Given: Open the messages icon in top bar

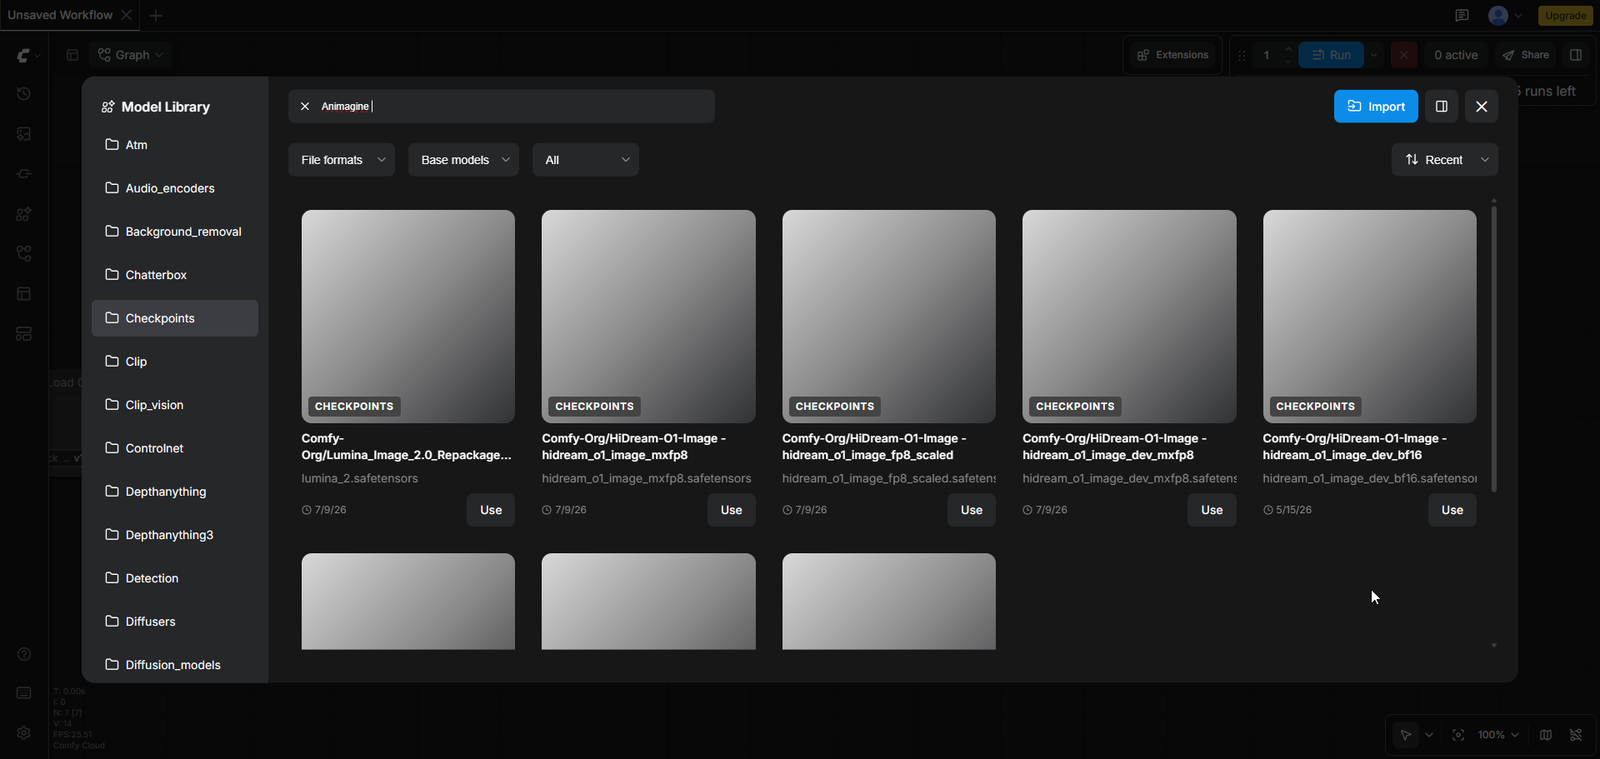Looking at the screenshot, I should tap(1462, 15).
